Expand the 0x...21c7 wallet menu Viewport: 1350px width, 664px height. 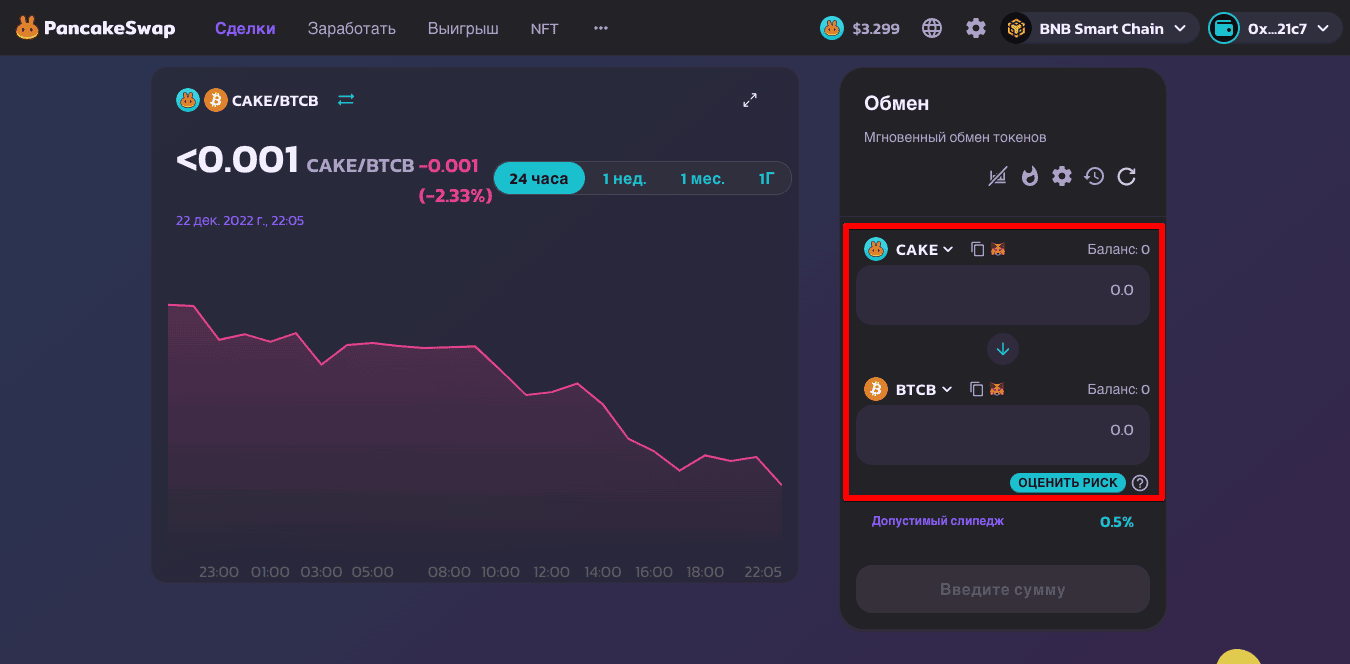[1275, 28]
